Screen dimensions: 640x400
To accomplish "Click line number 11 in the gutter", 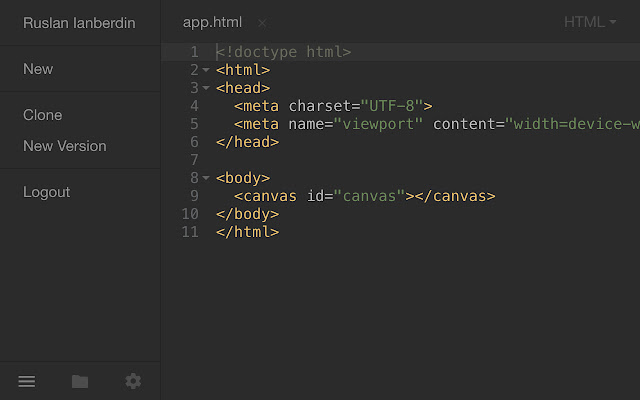I will click(x=190, y=232).
